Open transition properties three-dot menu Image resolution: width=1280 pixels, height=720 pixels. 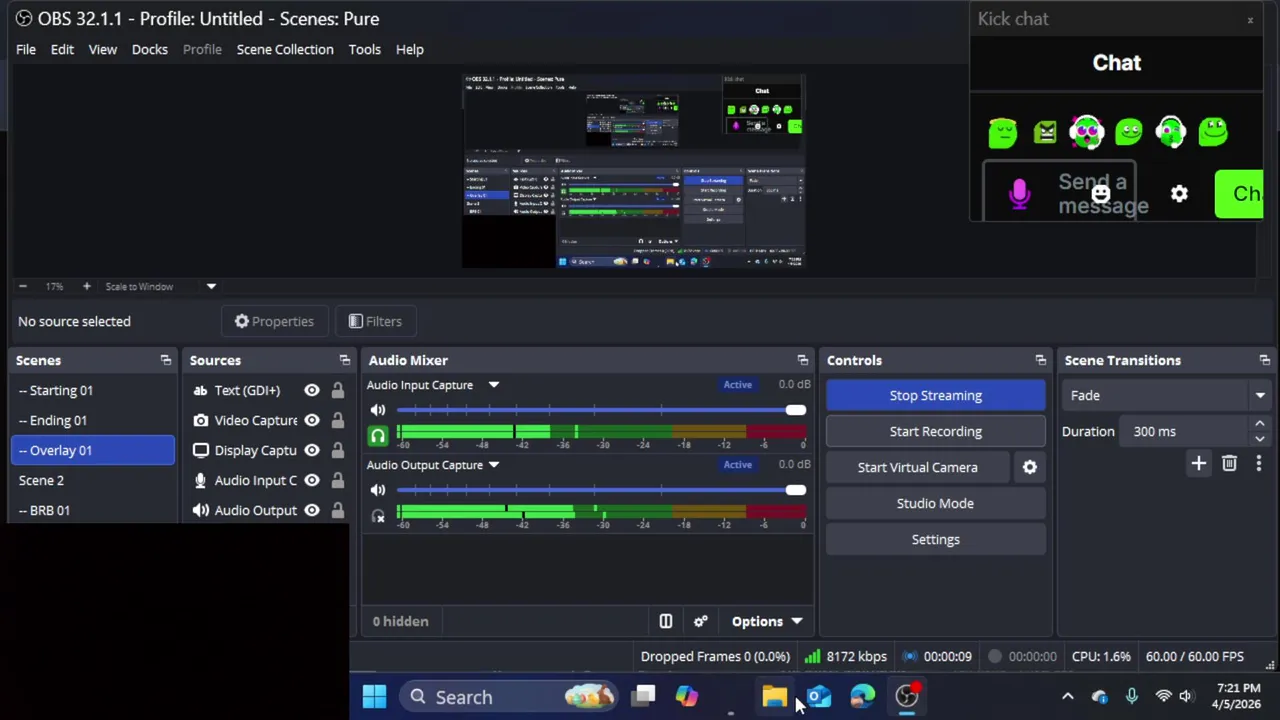(1258, 463)
